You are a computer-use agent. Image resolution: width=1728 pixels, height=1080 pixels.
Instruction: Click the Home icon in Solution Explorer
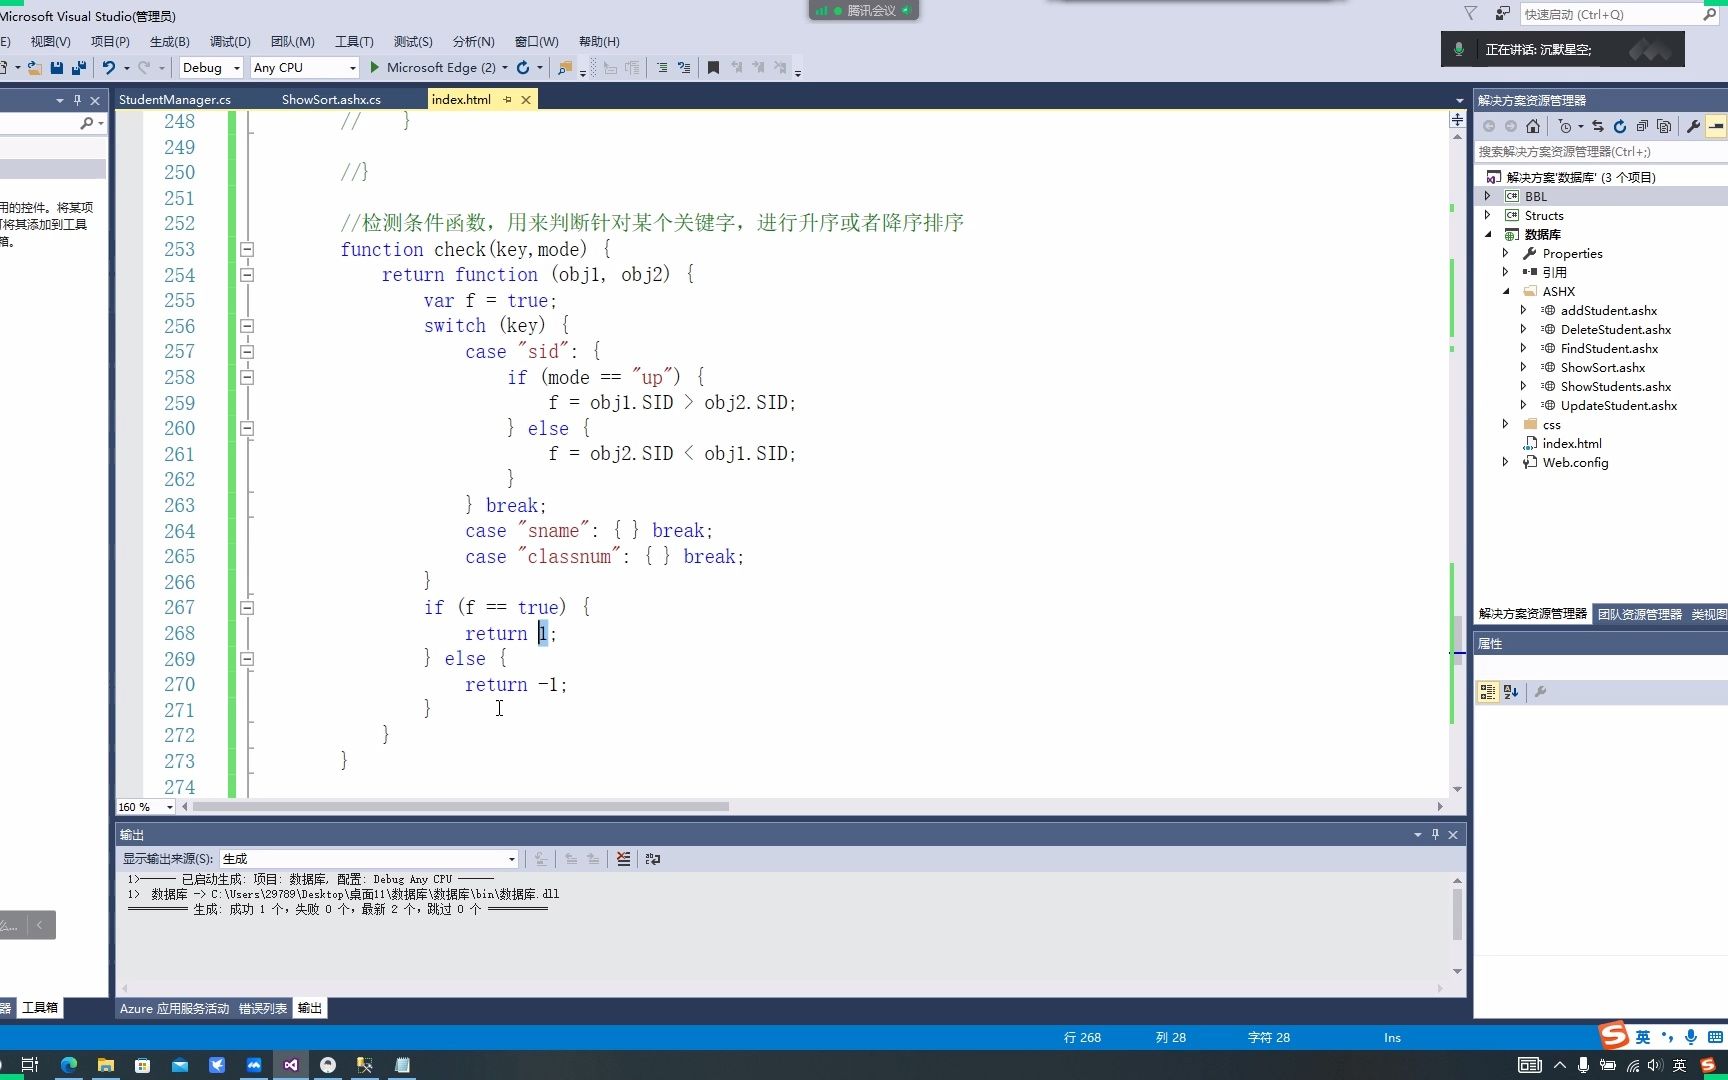coord(1533,126)
